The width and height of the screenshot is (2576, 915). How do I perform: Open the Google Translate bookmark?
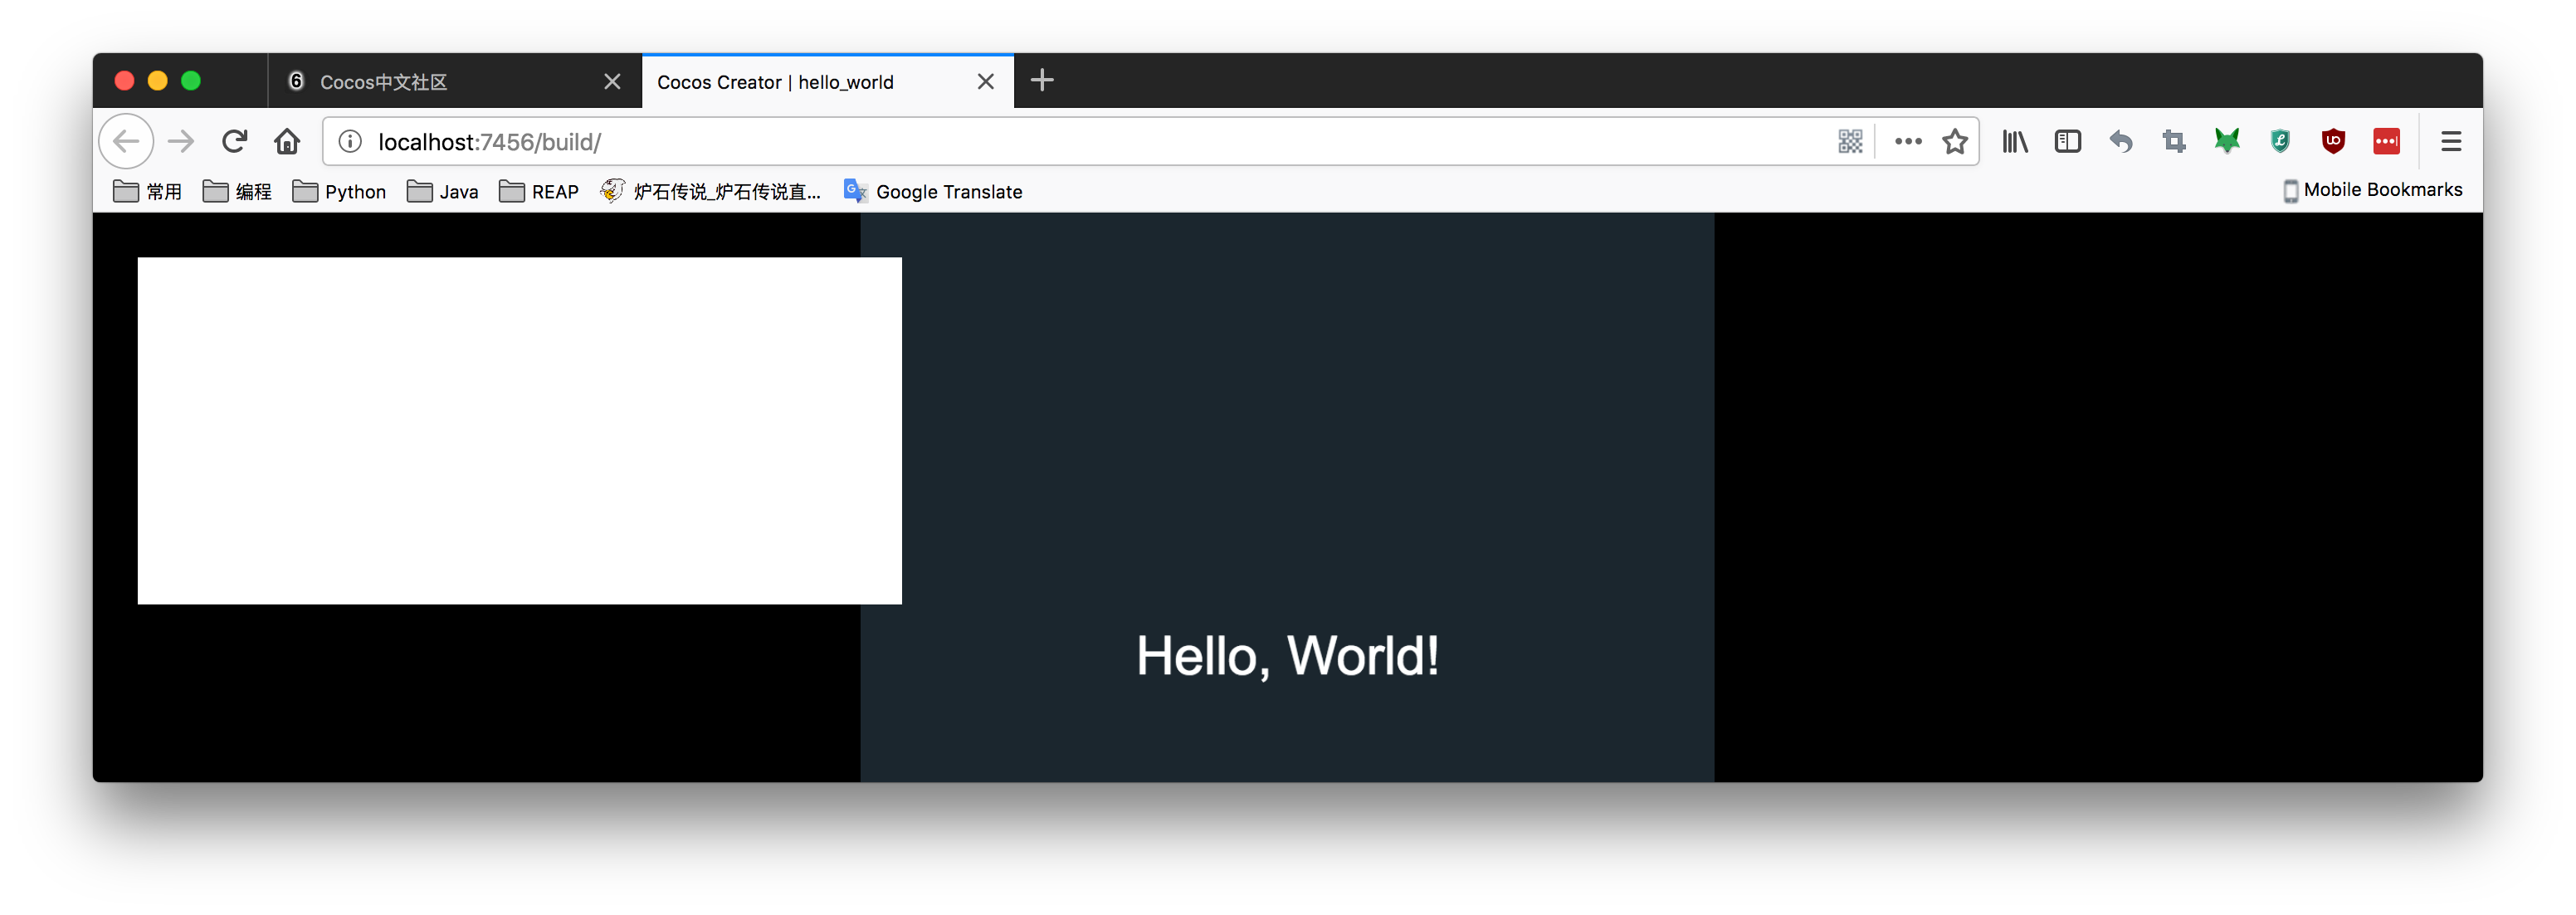tap(933, 191)
